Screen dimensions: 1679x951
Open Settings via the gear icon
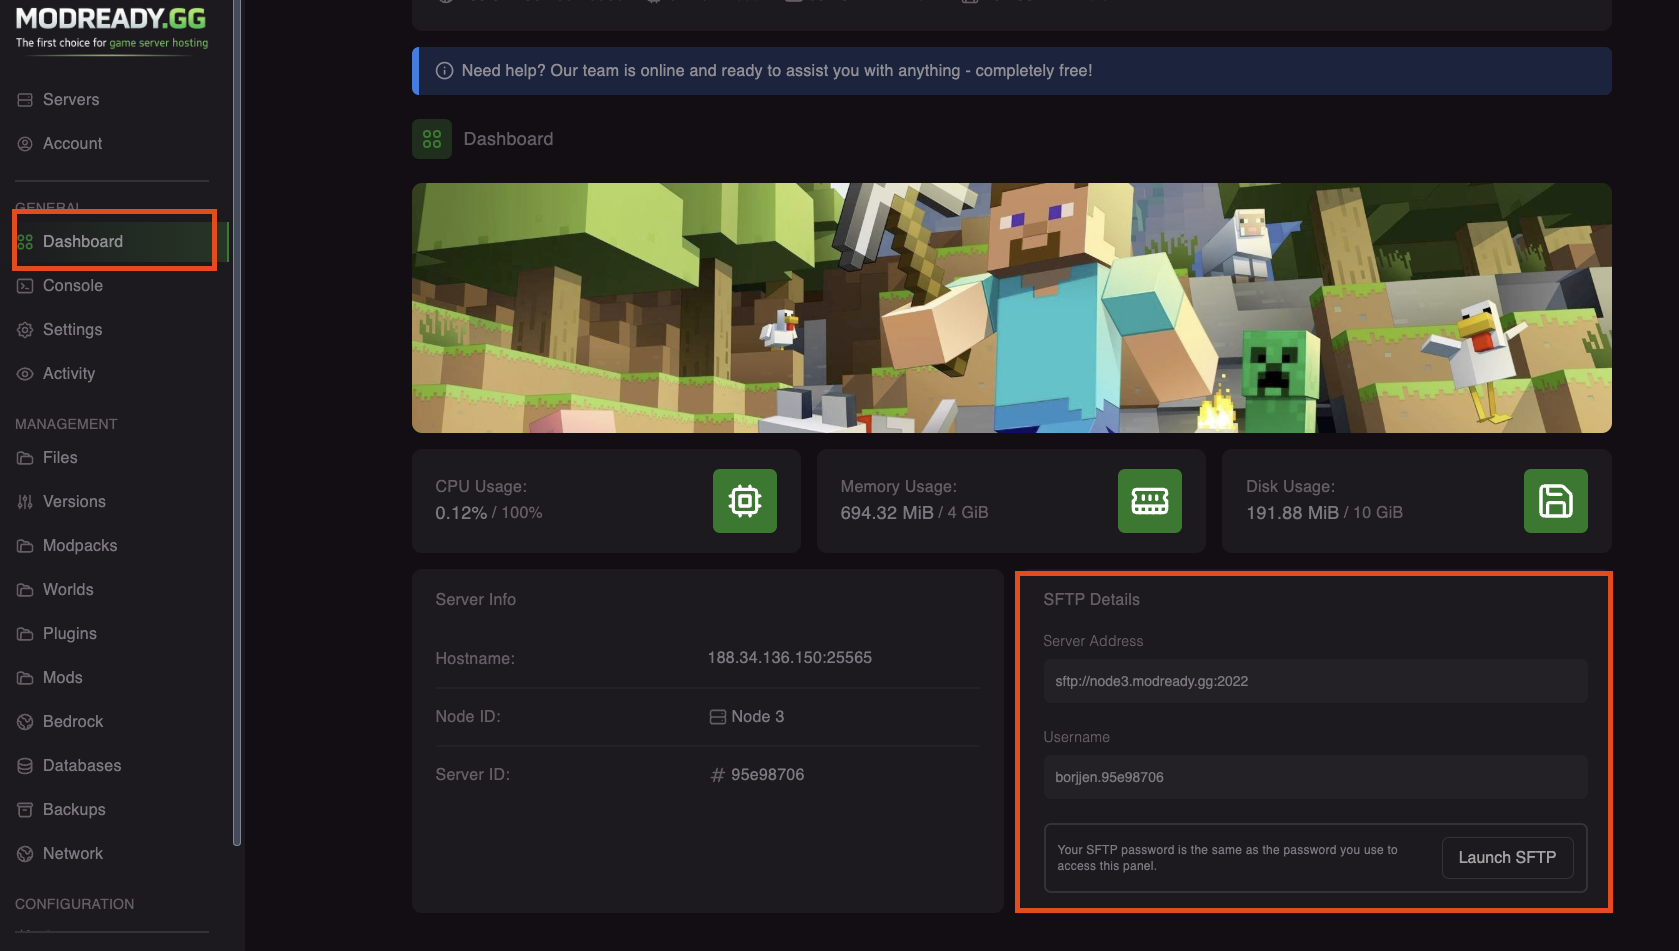point(24,329)
